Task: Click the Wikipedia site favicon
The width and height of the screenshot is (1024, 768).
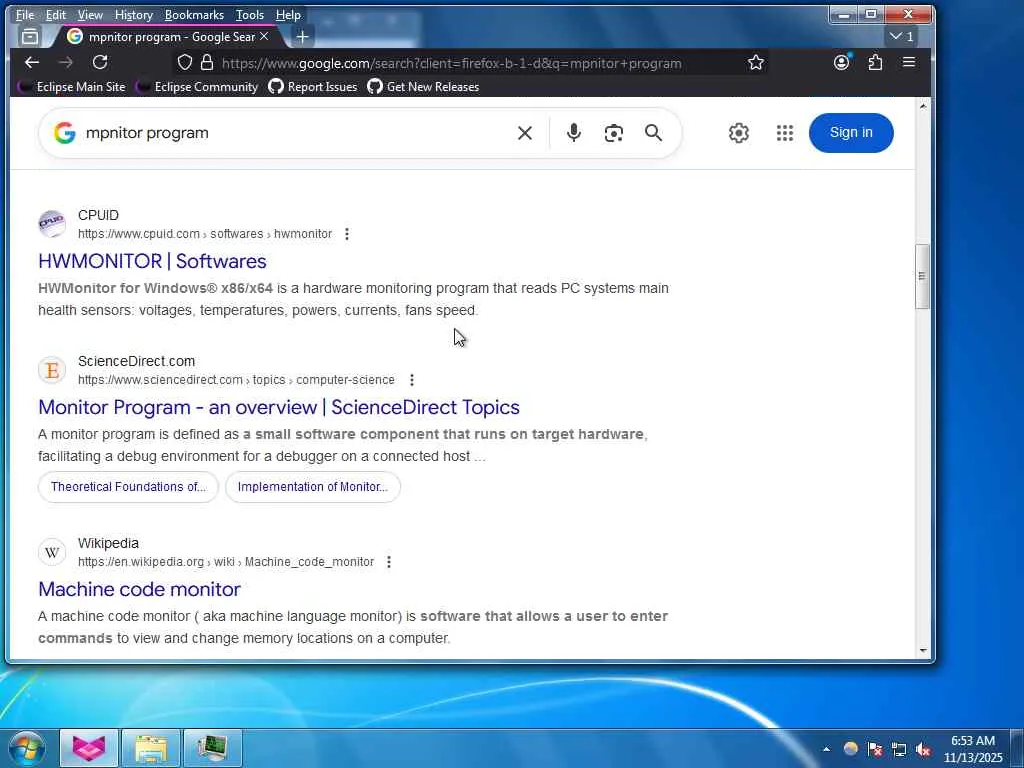Action: (52, 552)
